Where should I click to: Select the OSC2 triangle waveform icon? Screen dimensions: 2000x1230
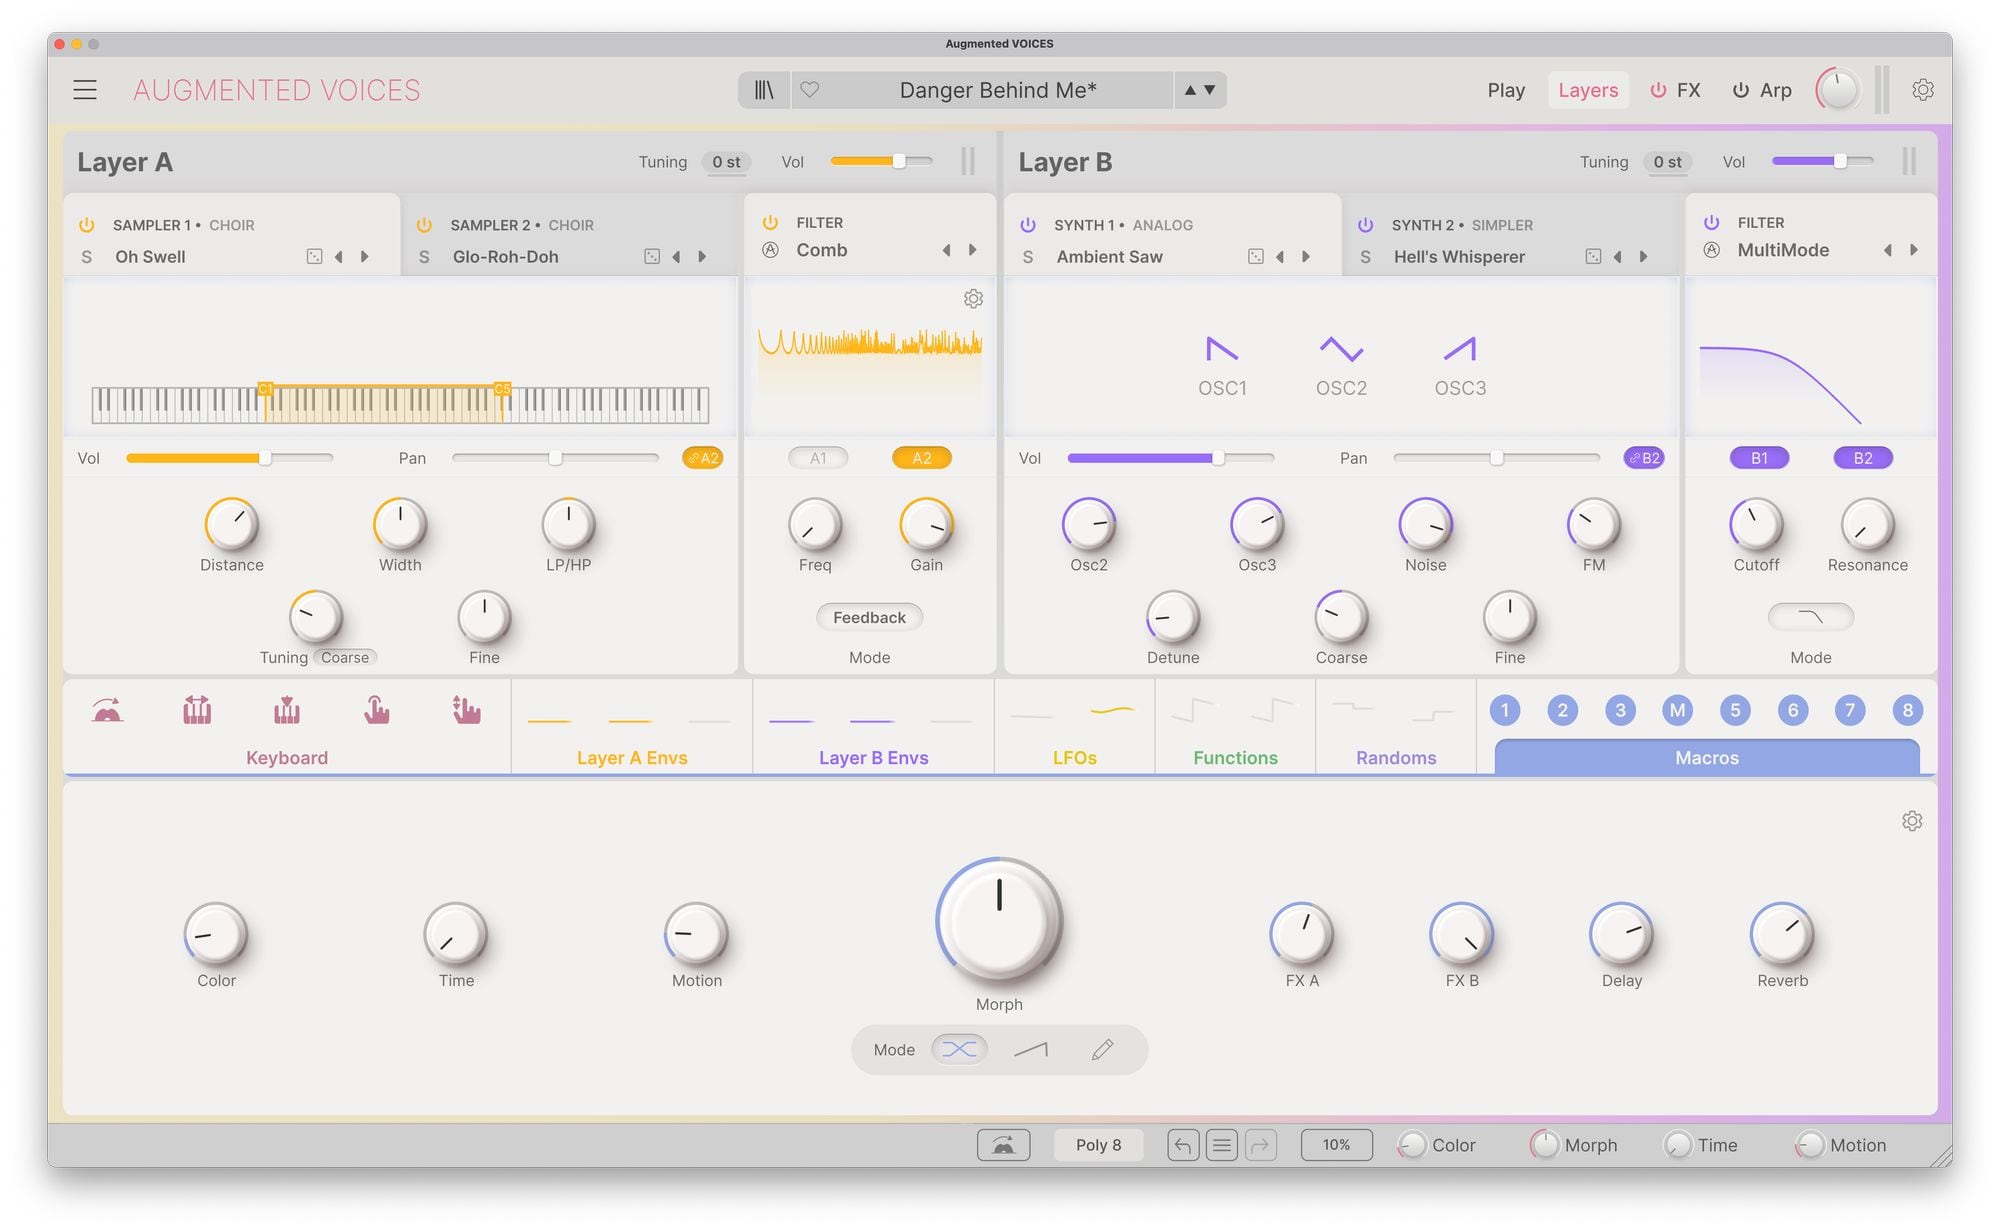1341,349
